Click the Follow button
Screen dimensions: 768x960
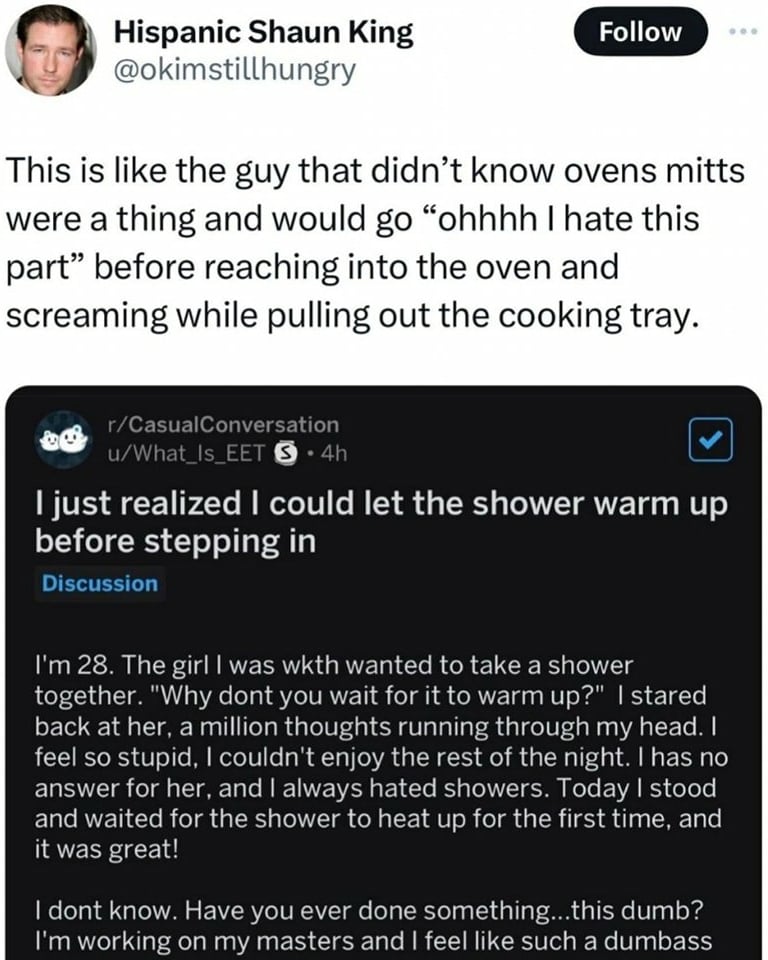640,33
